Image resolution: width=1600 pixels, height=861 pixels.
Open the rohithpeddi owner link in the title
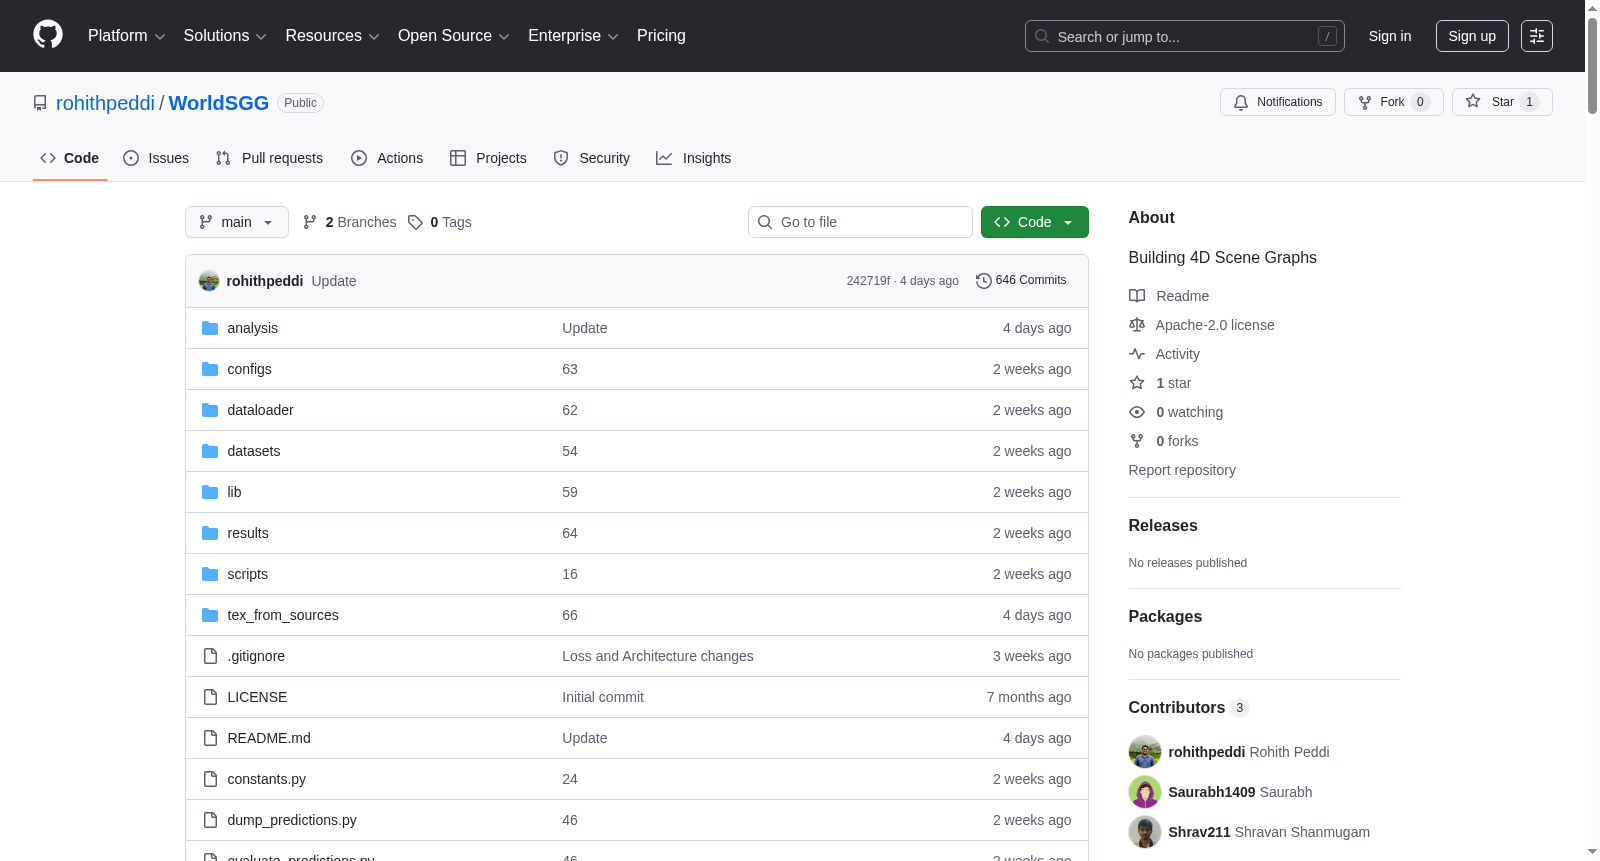click(105, 103)
